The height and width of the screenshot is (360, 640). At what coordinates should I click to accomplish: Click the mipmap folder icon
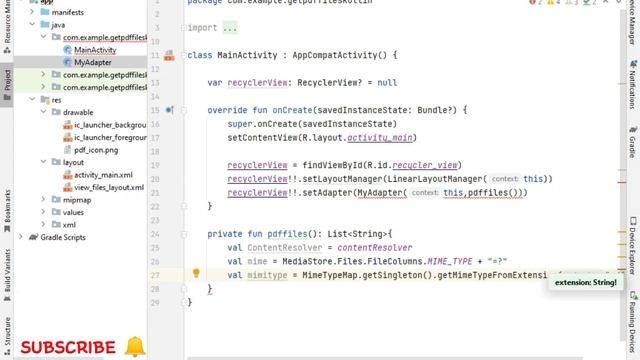(x=56, y=200)
